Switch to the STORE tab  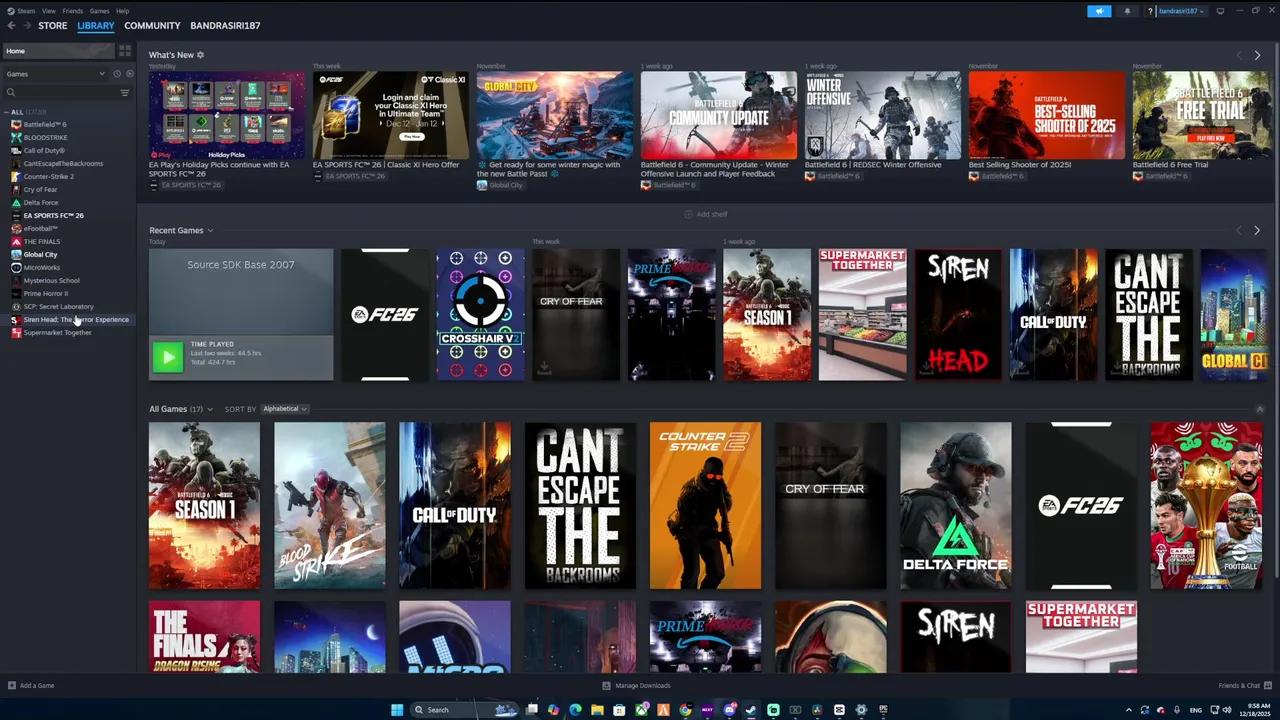52,26
